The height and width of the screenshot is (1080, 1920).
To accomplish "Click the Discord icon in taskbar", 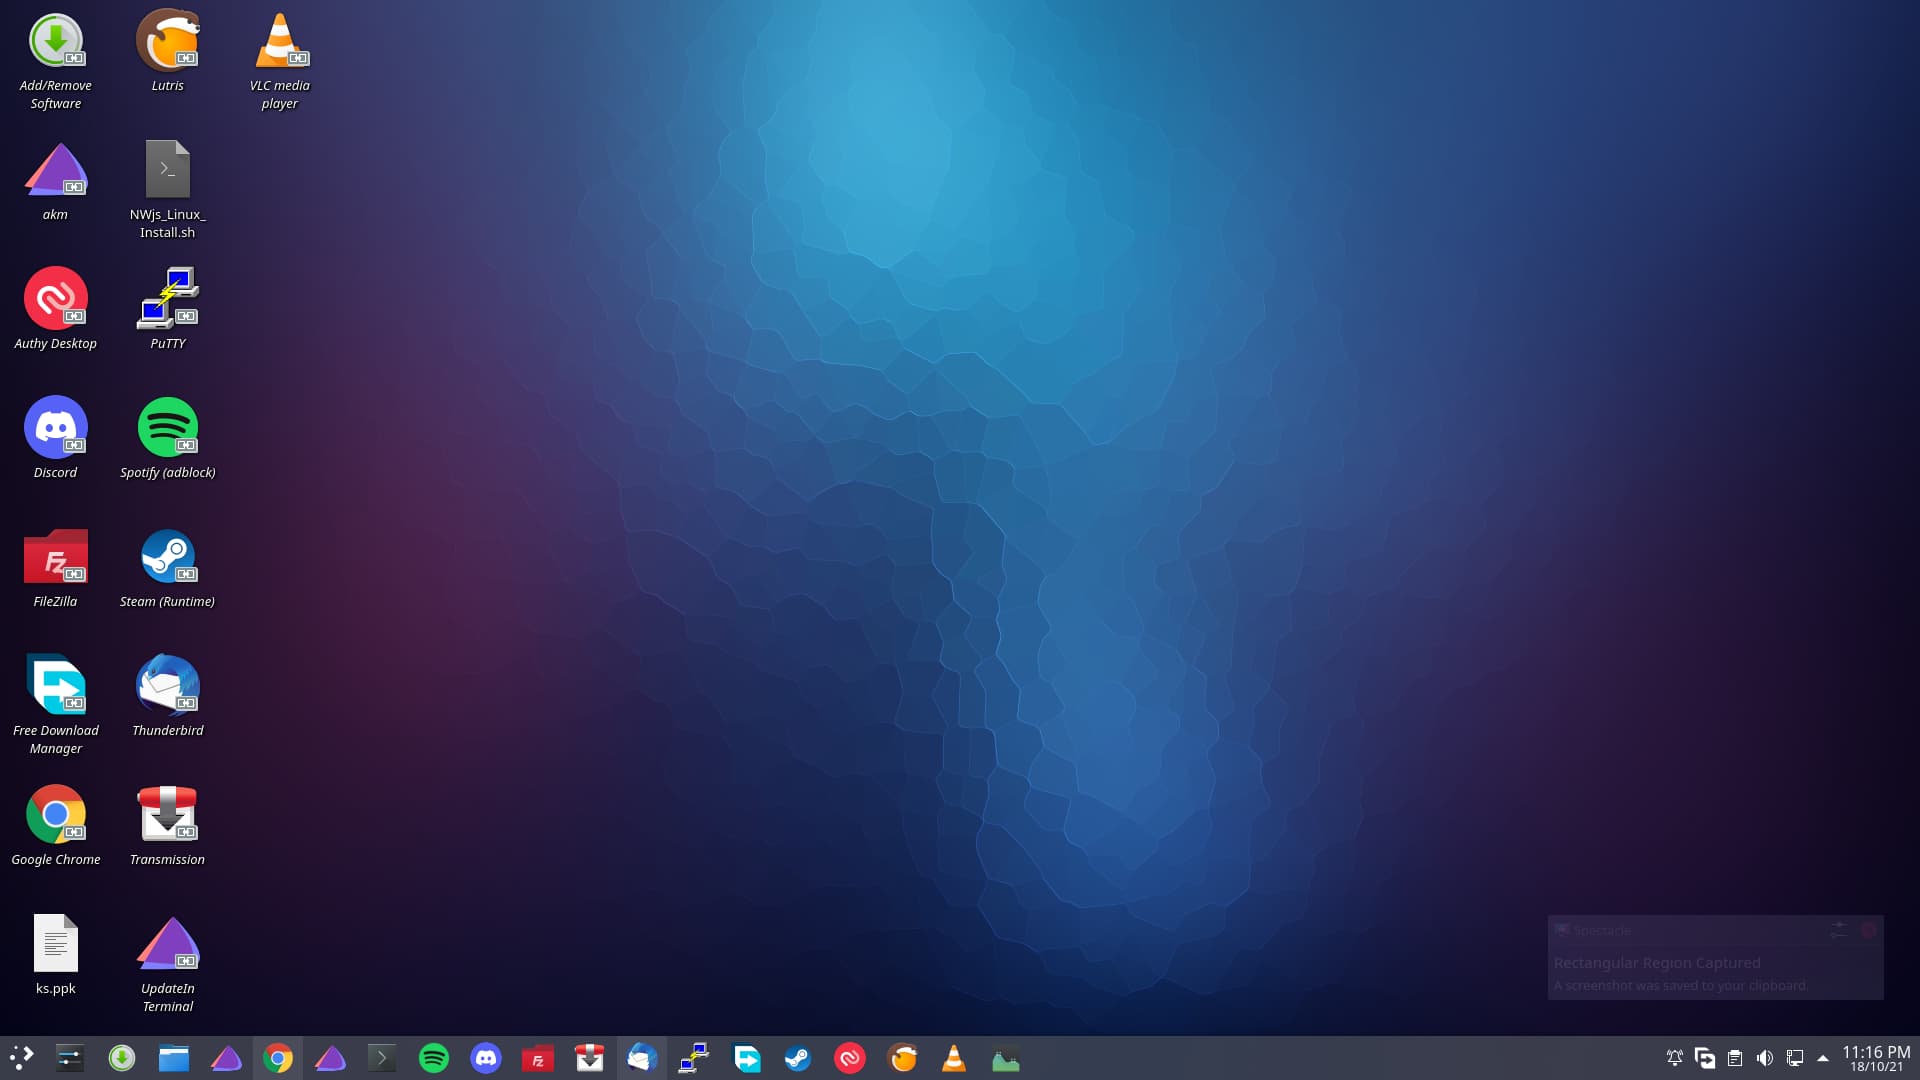I will 486,1058.
